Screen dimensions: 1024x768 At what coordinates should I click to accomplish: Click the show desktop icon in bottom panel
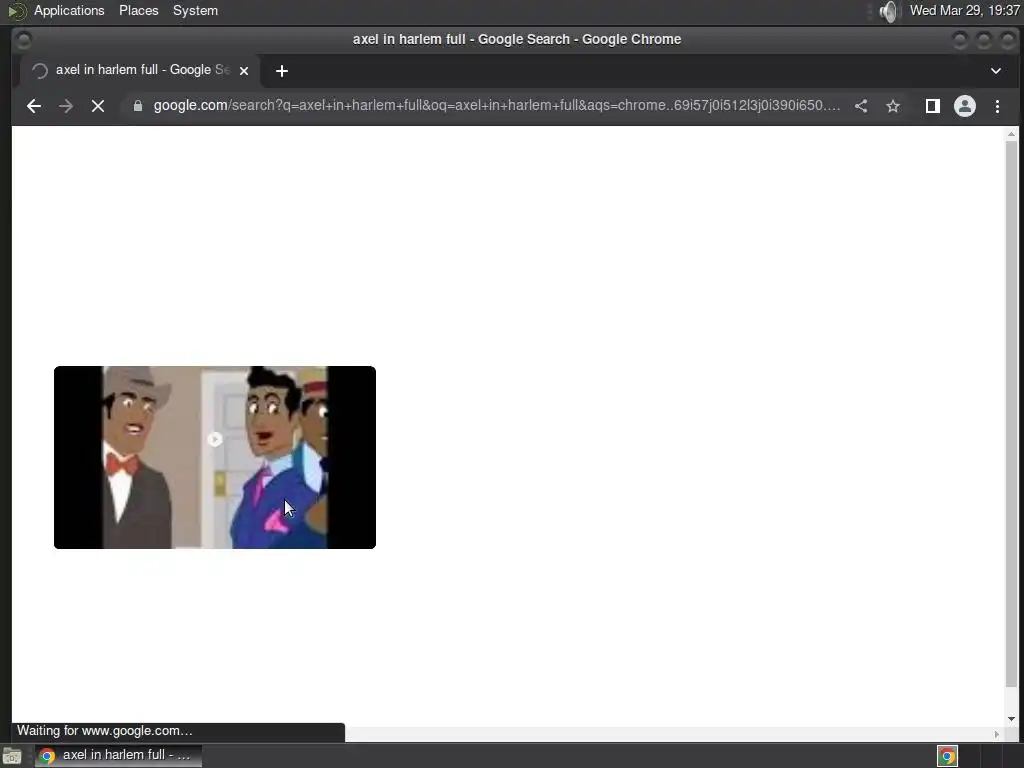(12, 756)
